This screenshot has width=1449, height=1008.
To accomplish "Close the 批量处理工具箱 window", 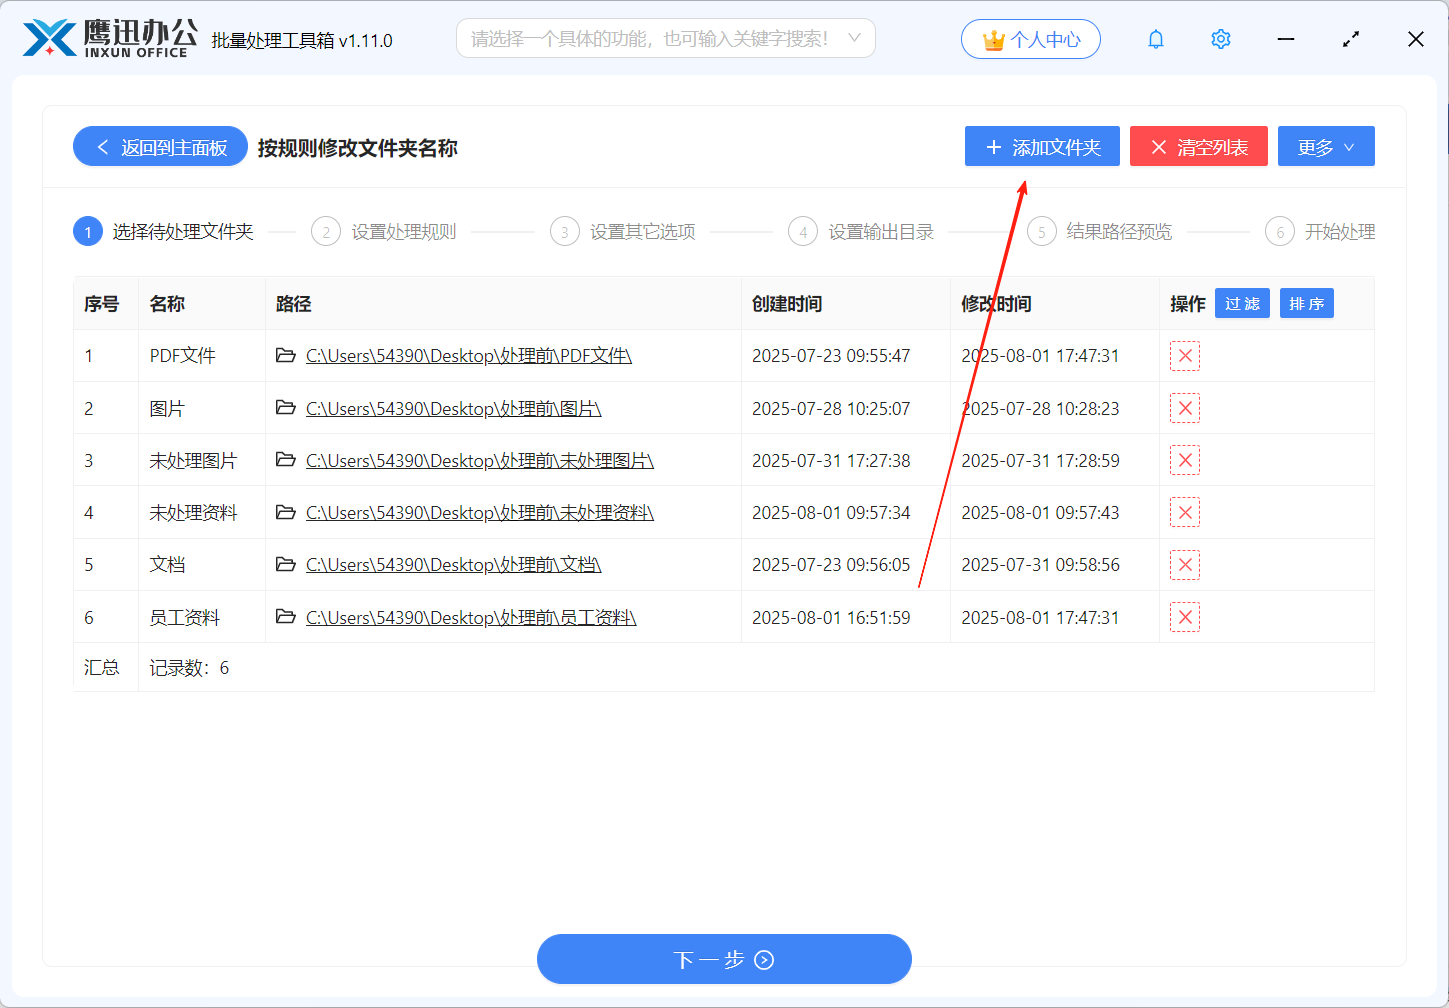I will (x=1416, y=39).
